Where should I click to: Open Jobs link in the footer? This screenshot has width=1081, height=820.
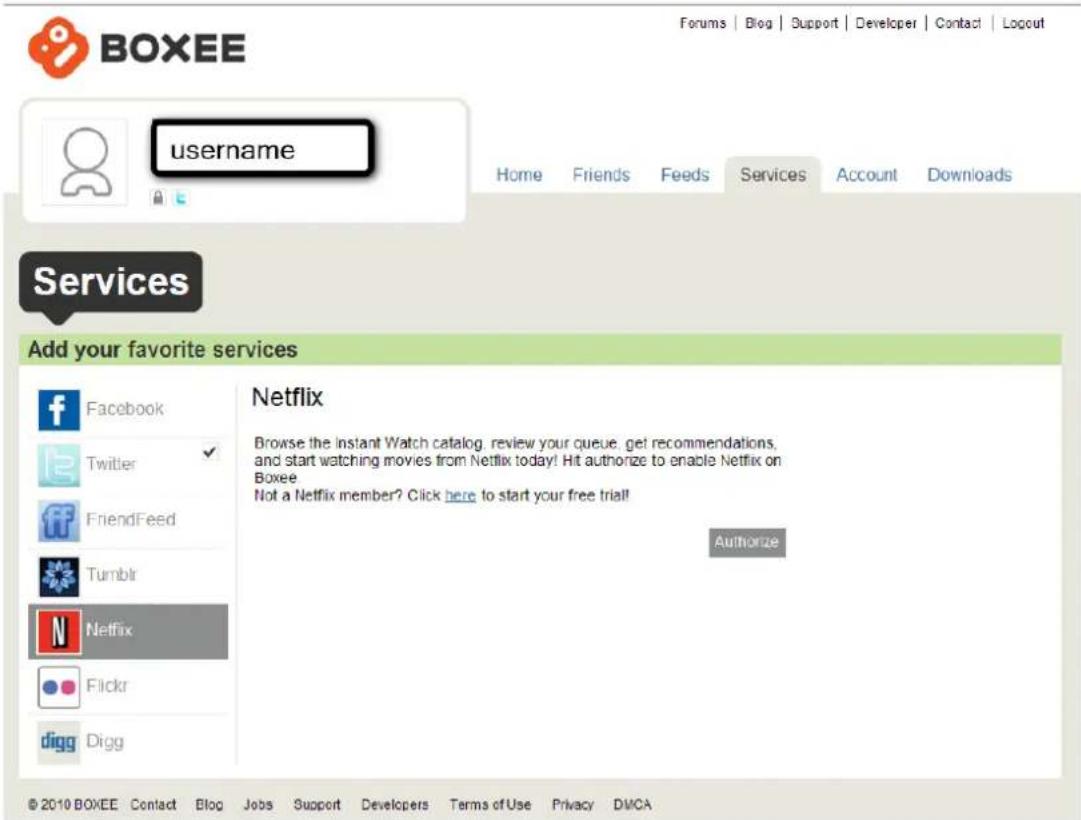[258, 805]
